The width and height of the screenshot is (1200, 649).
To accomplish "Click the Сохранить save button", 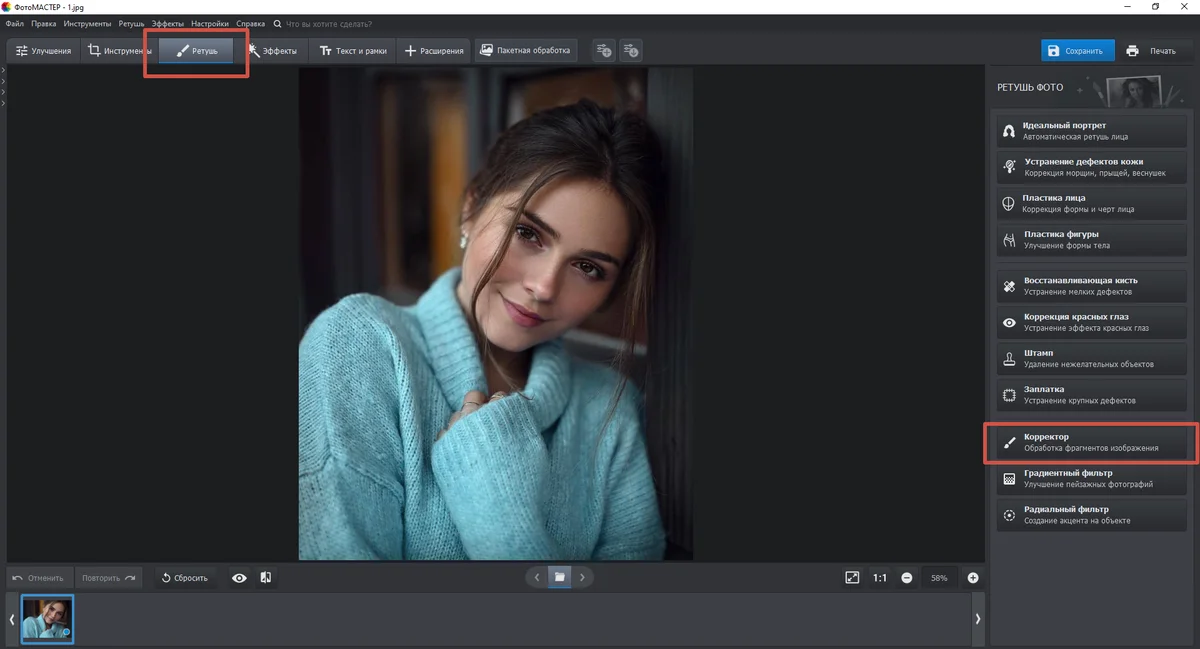I will click(x=1076, y=50).
